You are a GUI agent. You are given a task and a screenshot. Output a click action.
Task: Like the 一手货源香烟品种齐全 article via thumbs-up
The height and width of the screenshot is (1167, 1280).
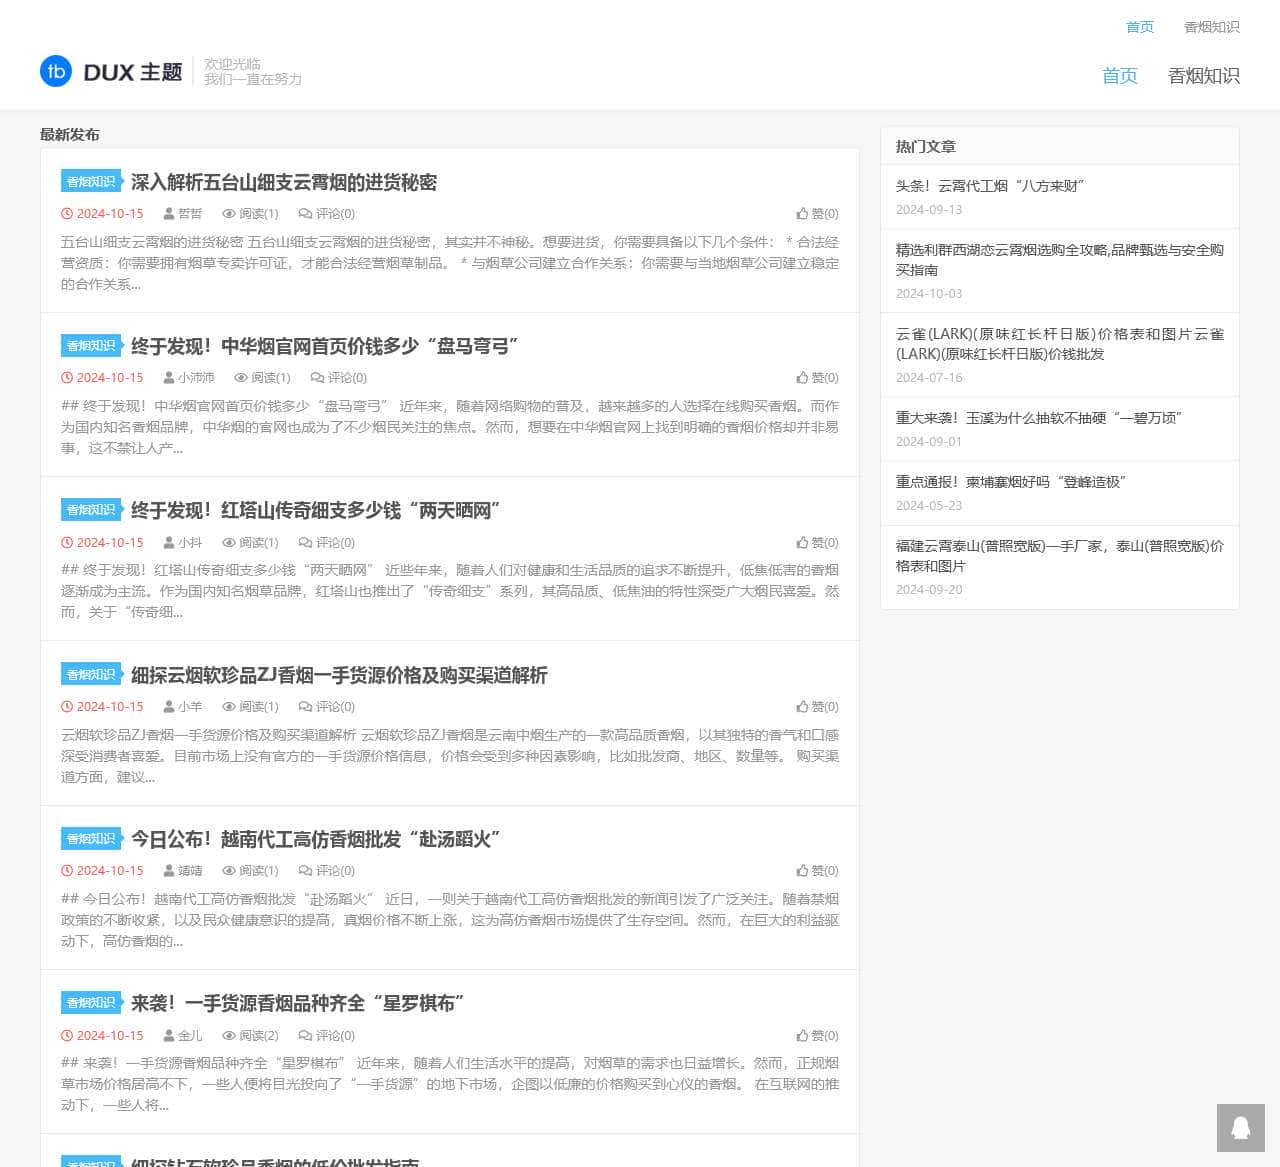click(x=802, y=1036)
